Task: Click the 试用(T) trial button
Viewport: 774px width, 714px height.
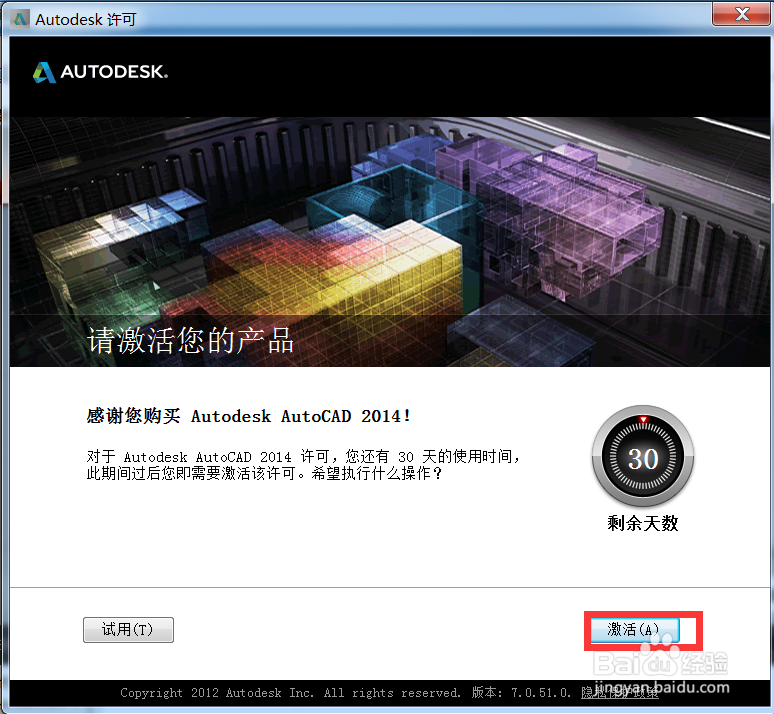Action: [128, 630]
